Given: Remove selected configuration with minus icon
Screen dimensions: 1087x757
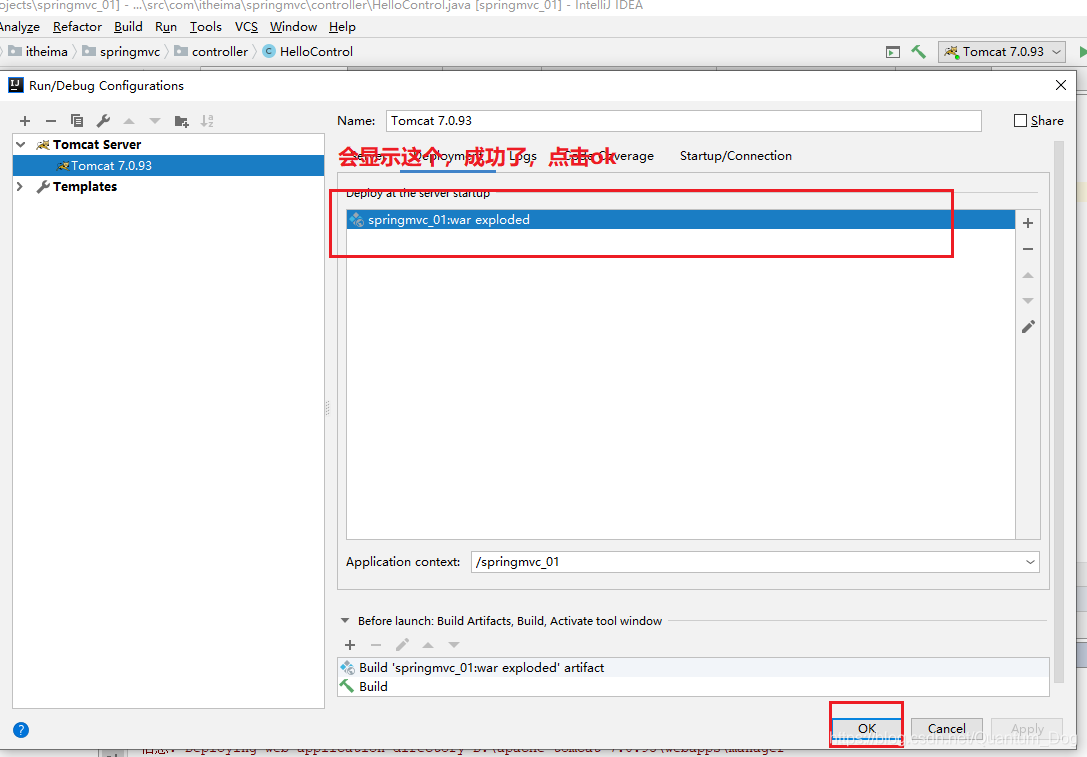Looking at the screenshot, I should pos(51,121).
